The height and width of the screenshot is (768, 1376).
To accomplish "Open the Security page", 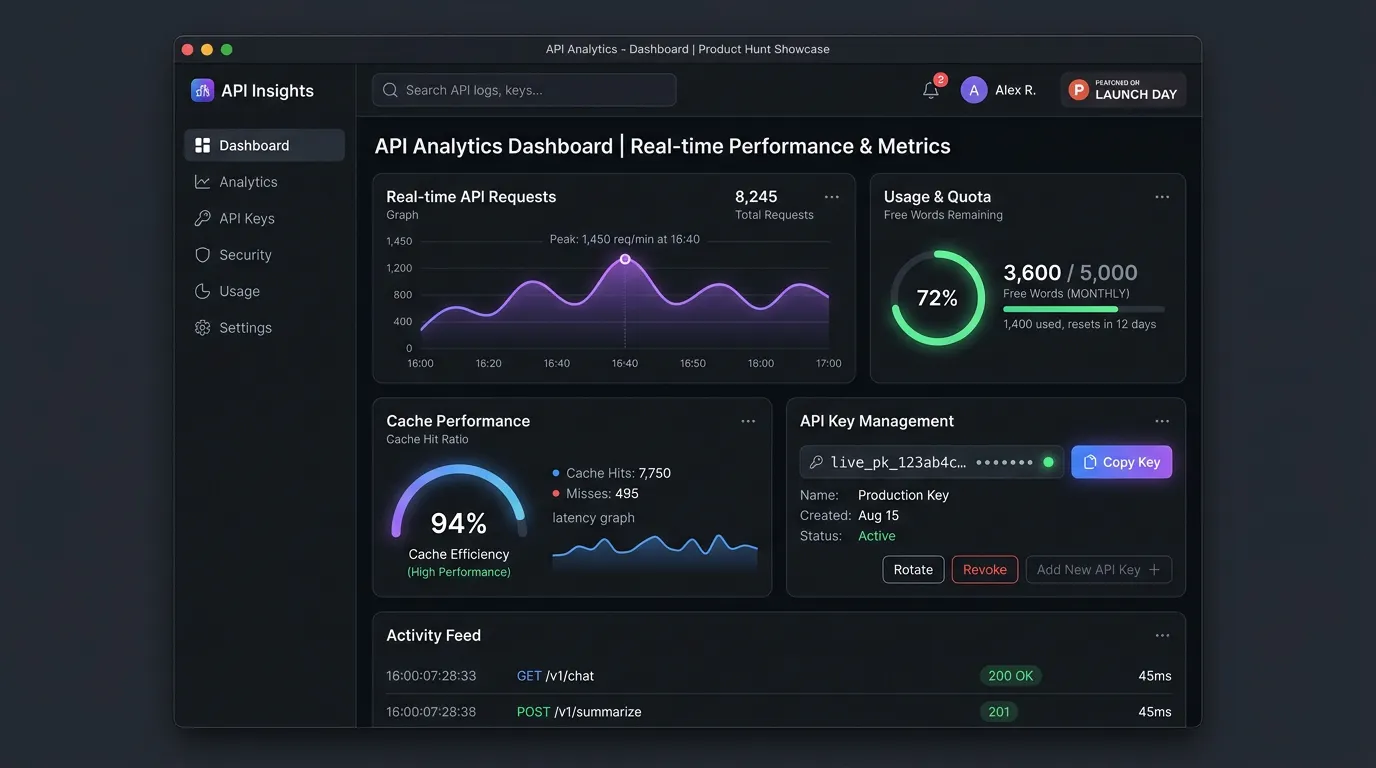I will pyautogui.click(x=264, y=255).
